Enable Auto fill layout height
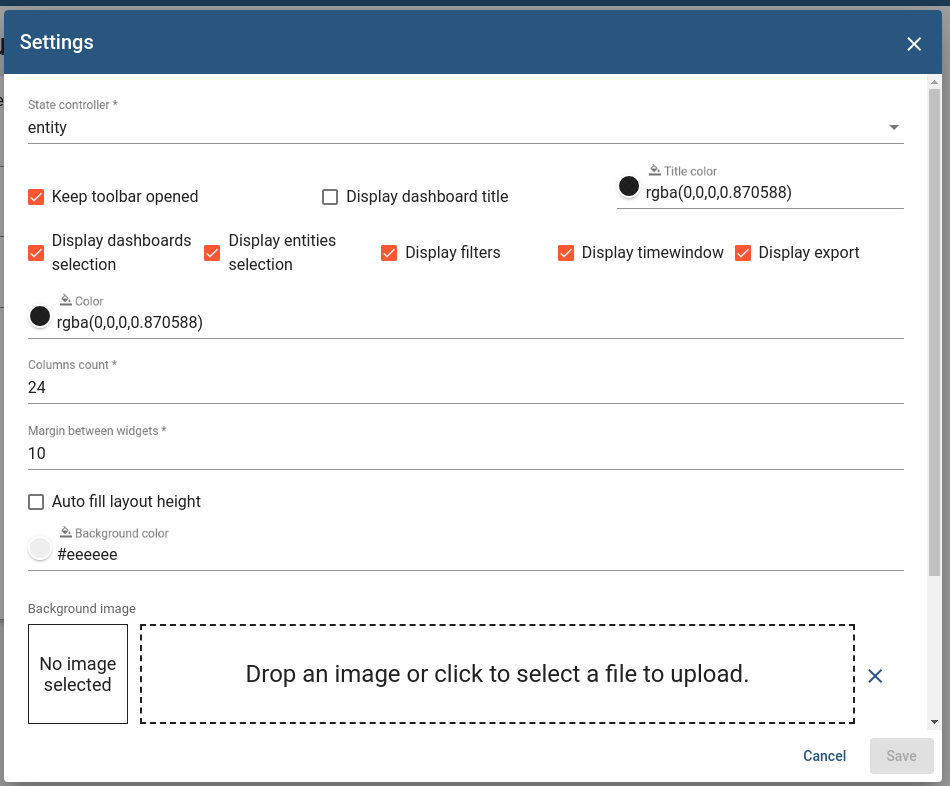Viewport: 950px width, 786px height. click(x=36, y=501)
